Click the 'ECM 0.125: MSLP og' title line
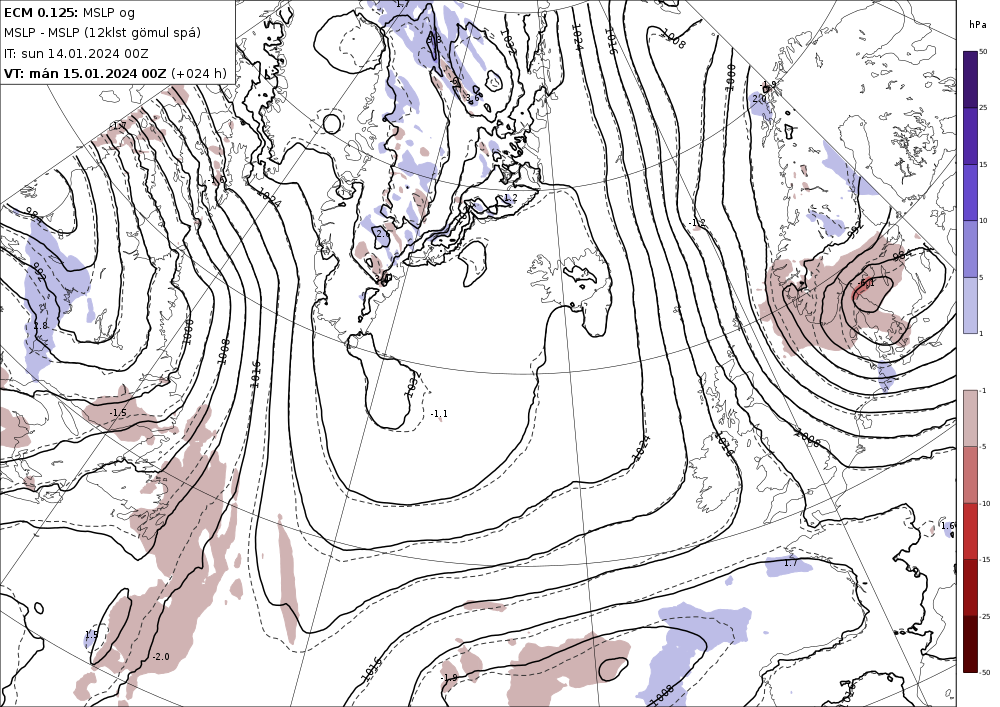This screenshot has width=1000, height=707. pos(69,12)
